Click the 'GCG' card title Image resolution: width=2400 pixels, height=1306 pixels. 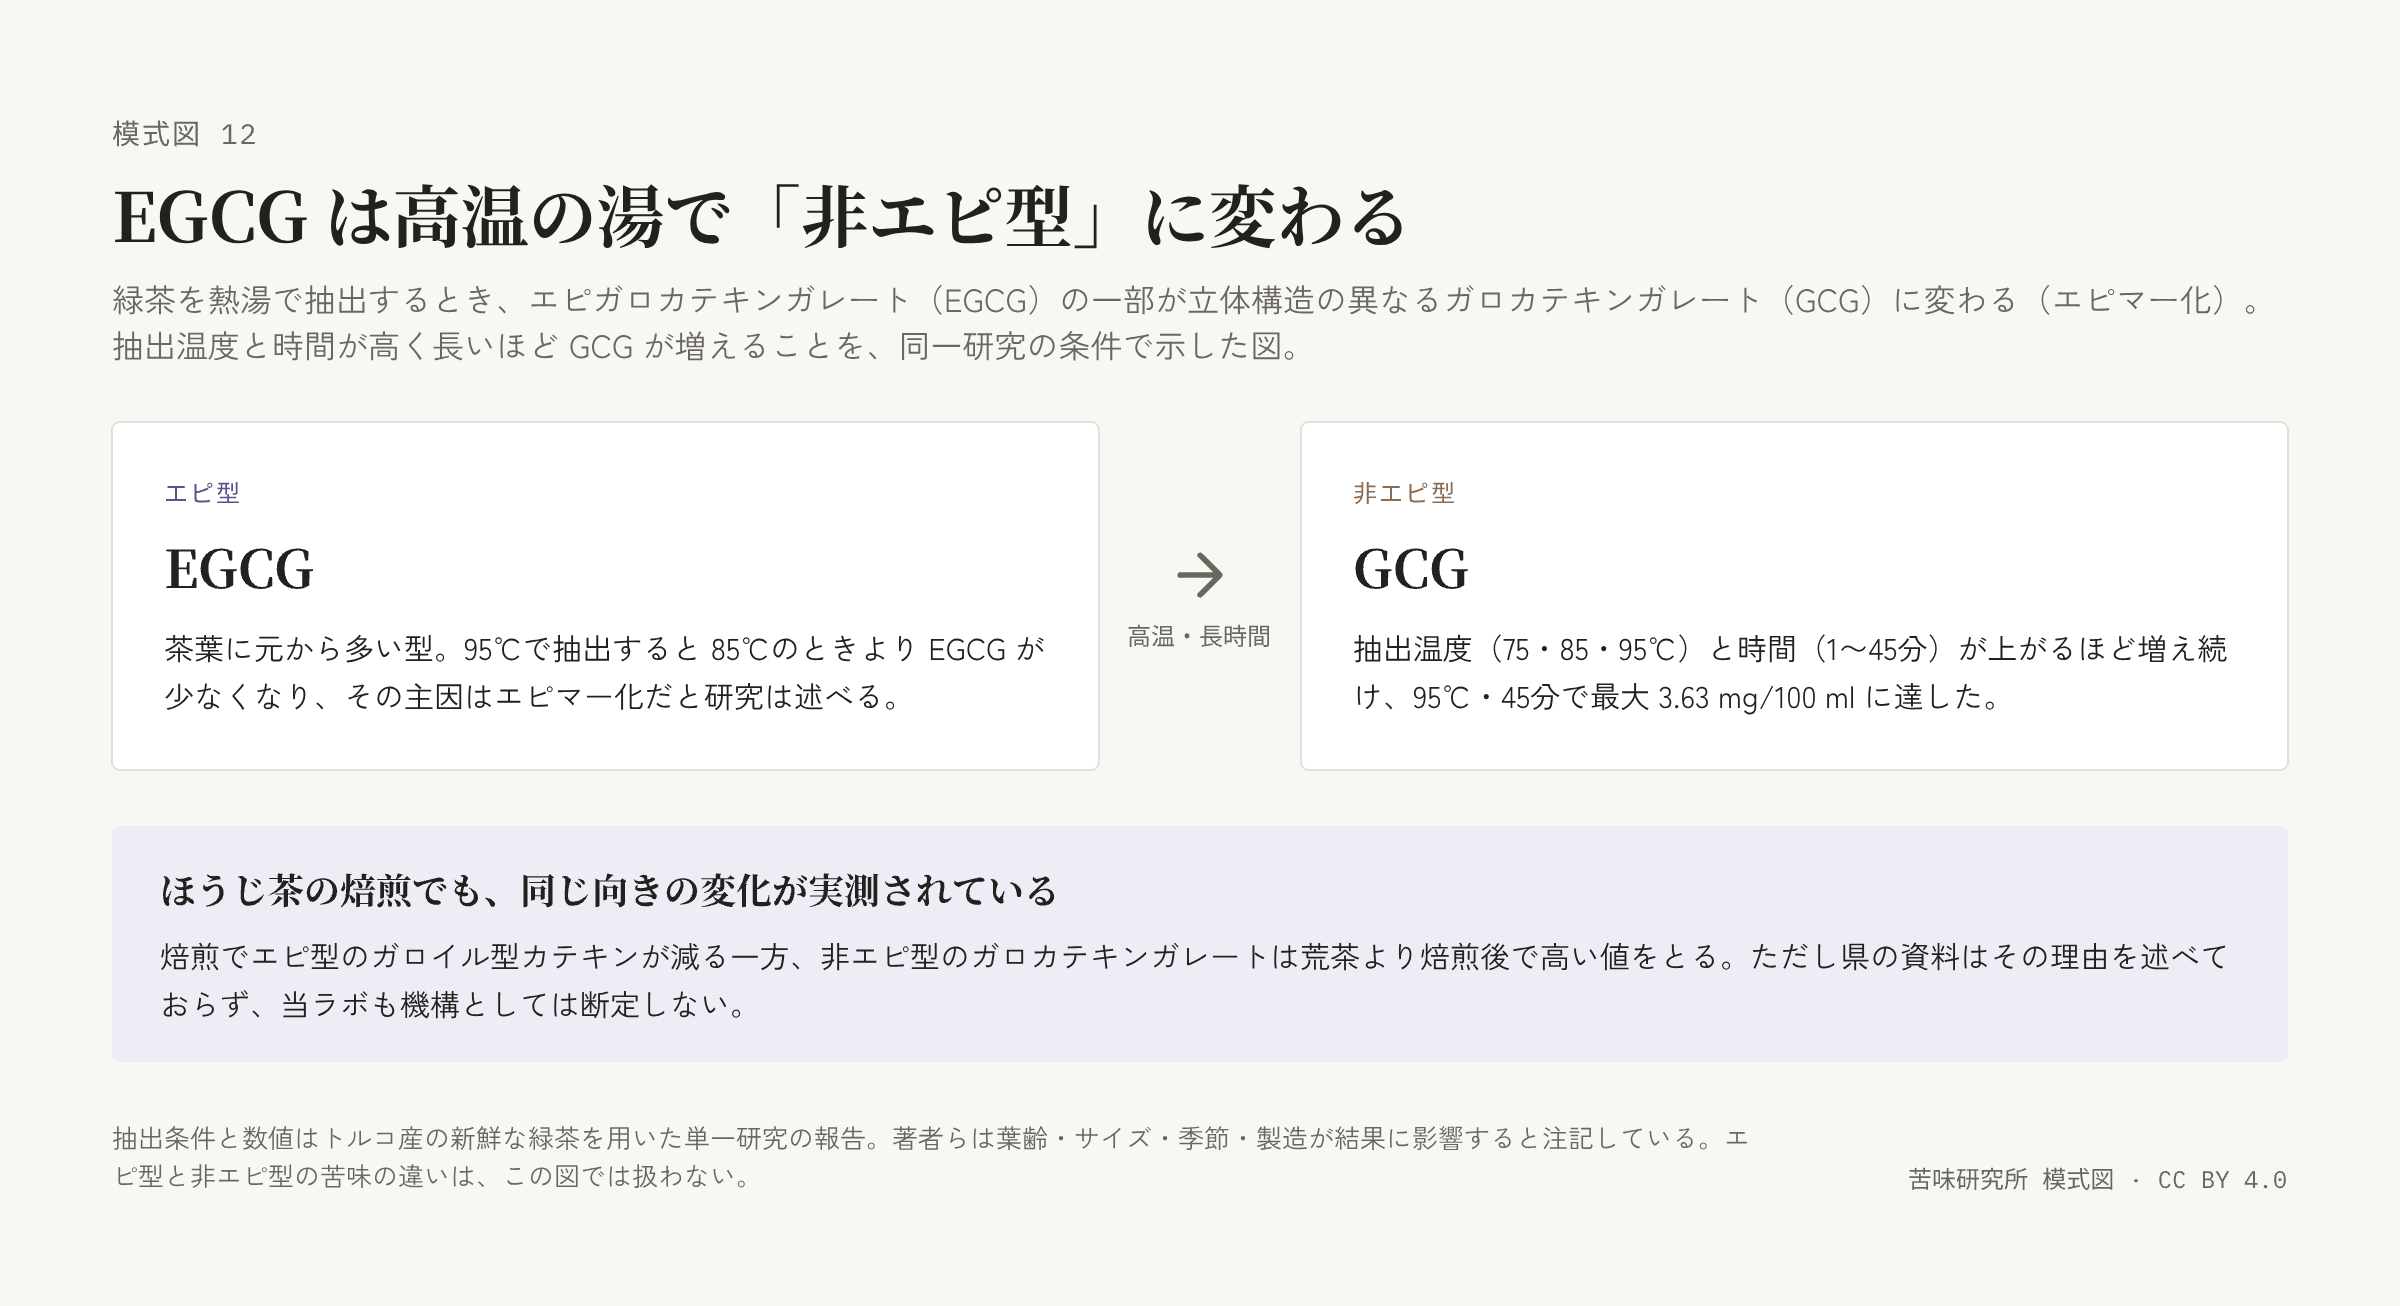point(1410,569)
